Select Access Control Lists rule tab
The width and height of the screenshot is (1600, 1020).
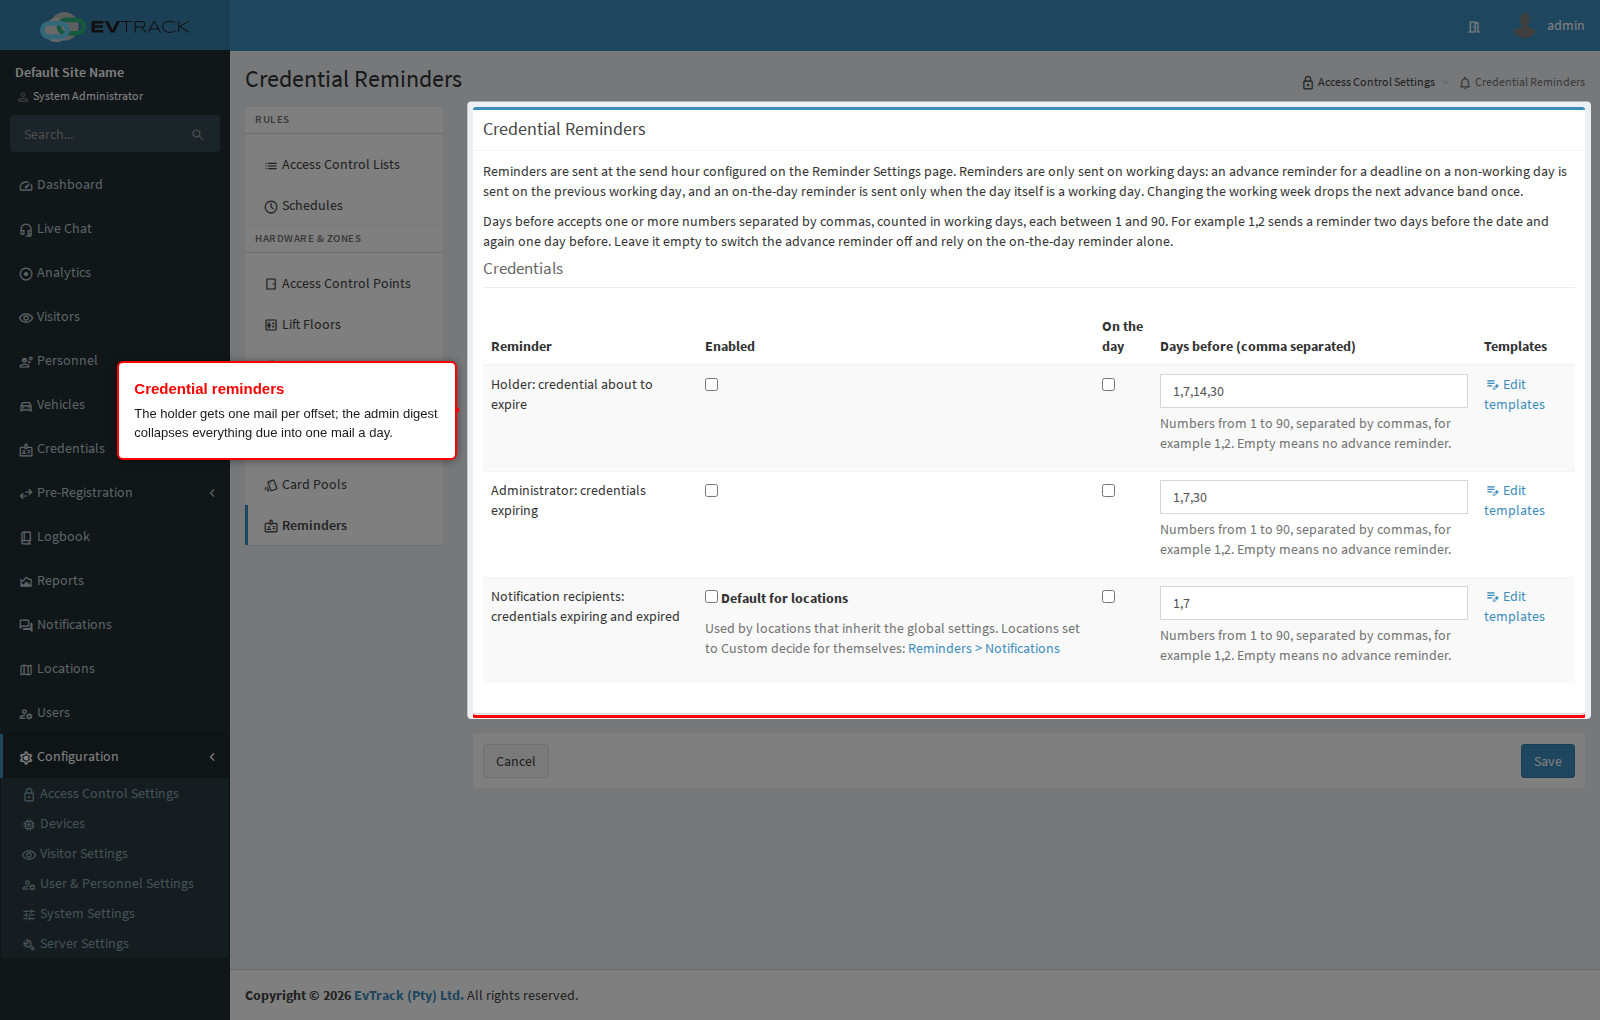point(344,165)
